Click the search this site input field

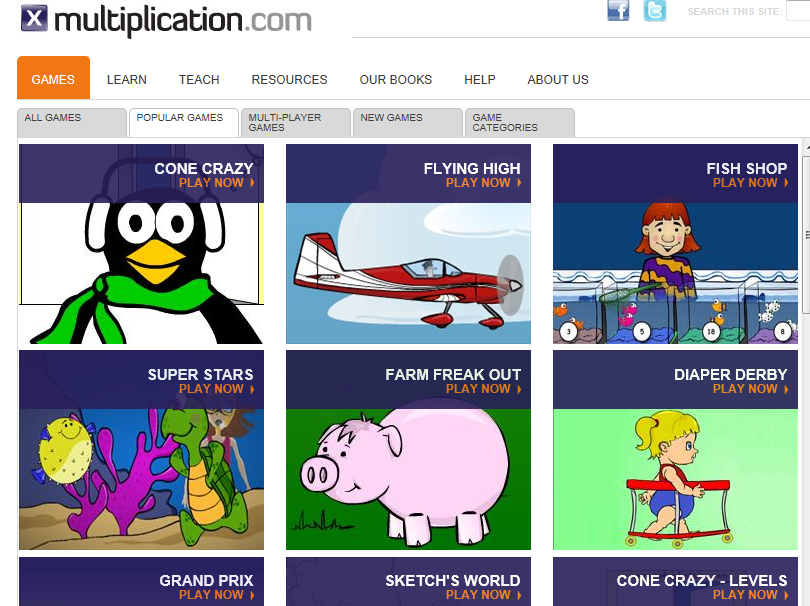pyautogui.click(x=798, y=10)
